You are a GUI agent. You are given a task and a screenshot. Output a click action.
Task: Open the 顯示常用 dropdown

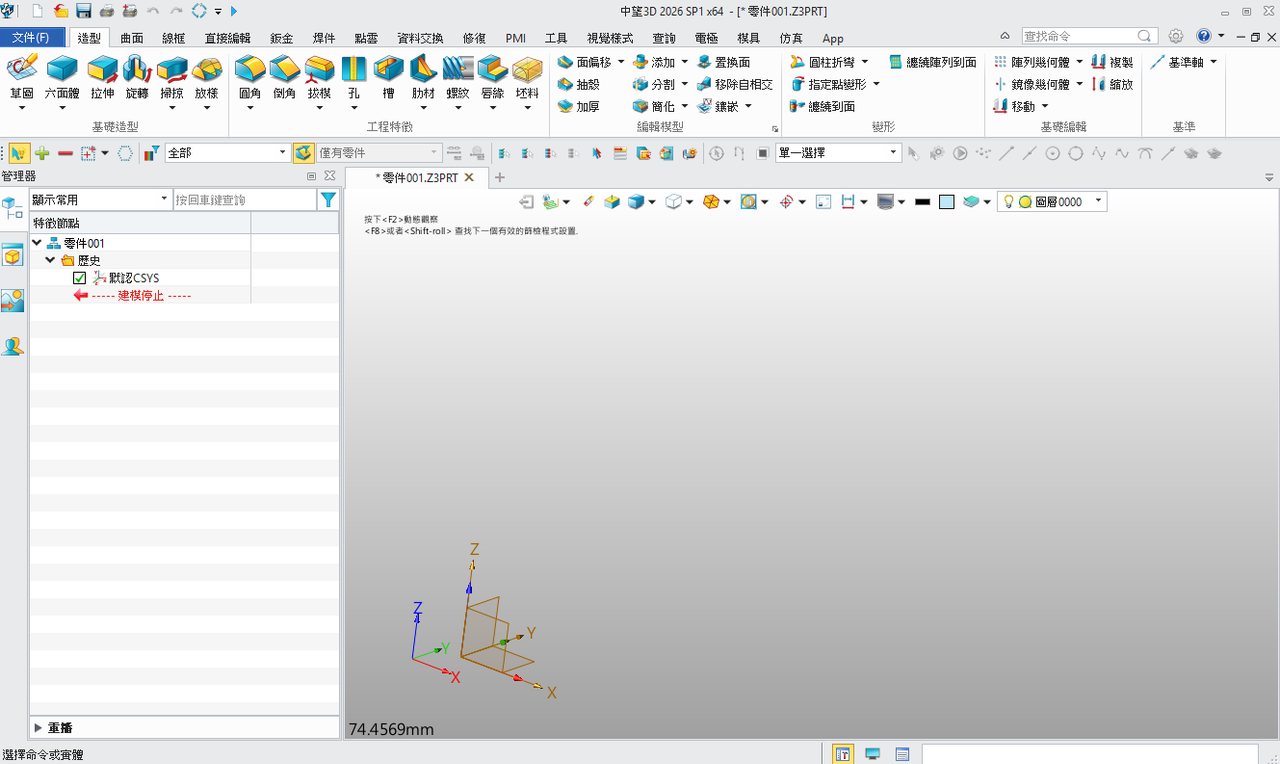point(100,200)
